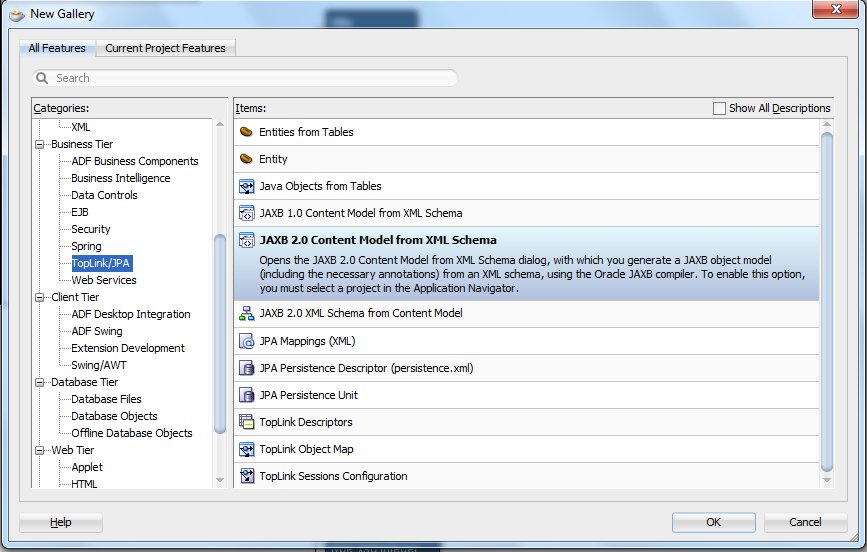Collapse the Business Tier category
This screenshot has width=867, height=552.
point(40,144)
